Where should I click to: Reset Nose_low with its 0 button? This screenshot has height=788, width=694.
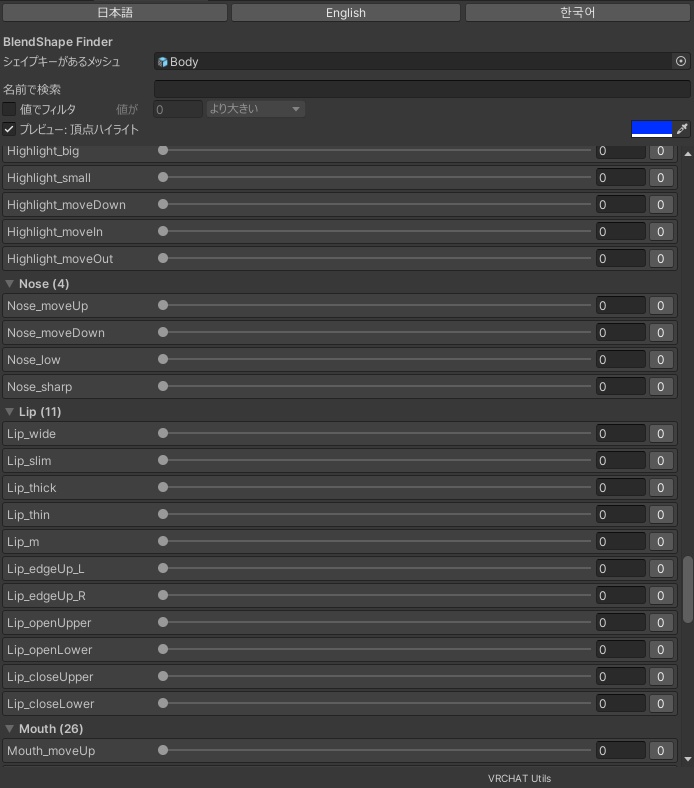tap(661, 360)
